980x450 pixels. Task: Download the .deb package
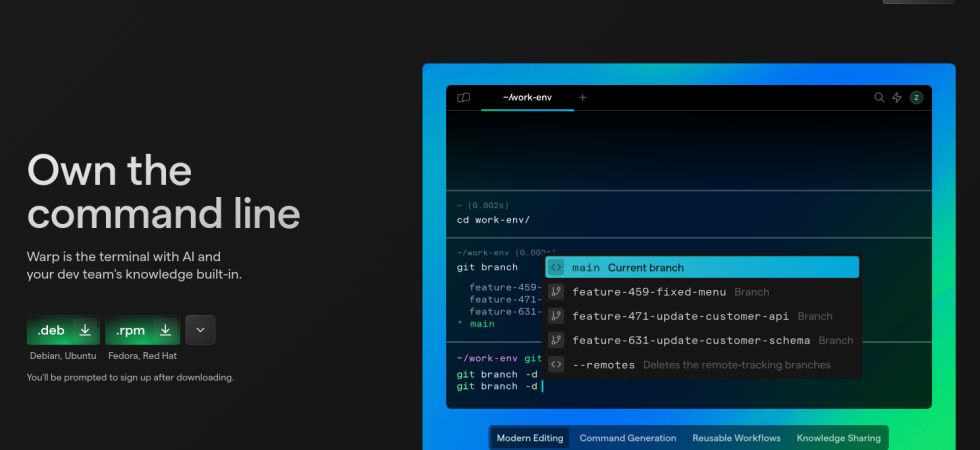(63, 330)
